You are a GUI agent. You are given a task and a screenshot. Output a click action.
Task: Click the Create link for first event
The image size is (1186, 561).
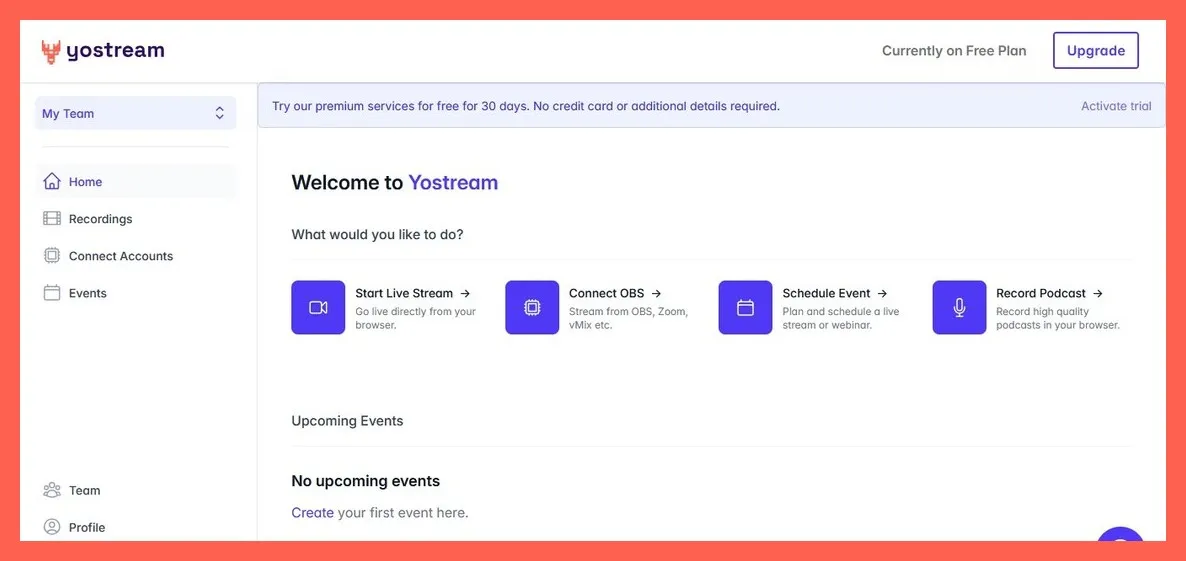coord(312,513)
